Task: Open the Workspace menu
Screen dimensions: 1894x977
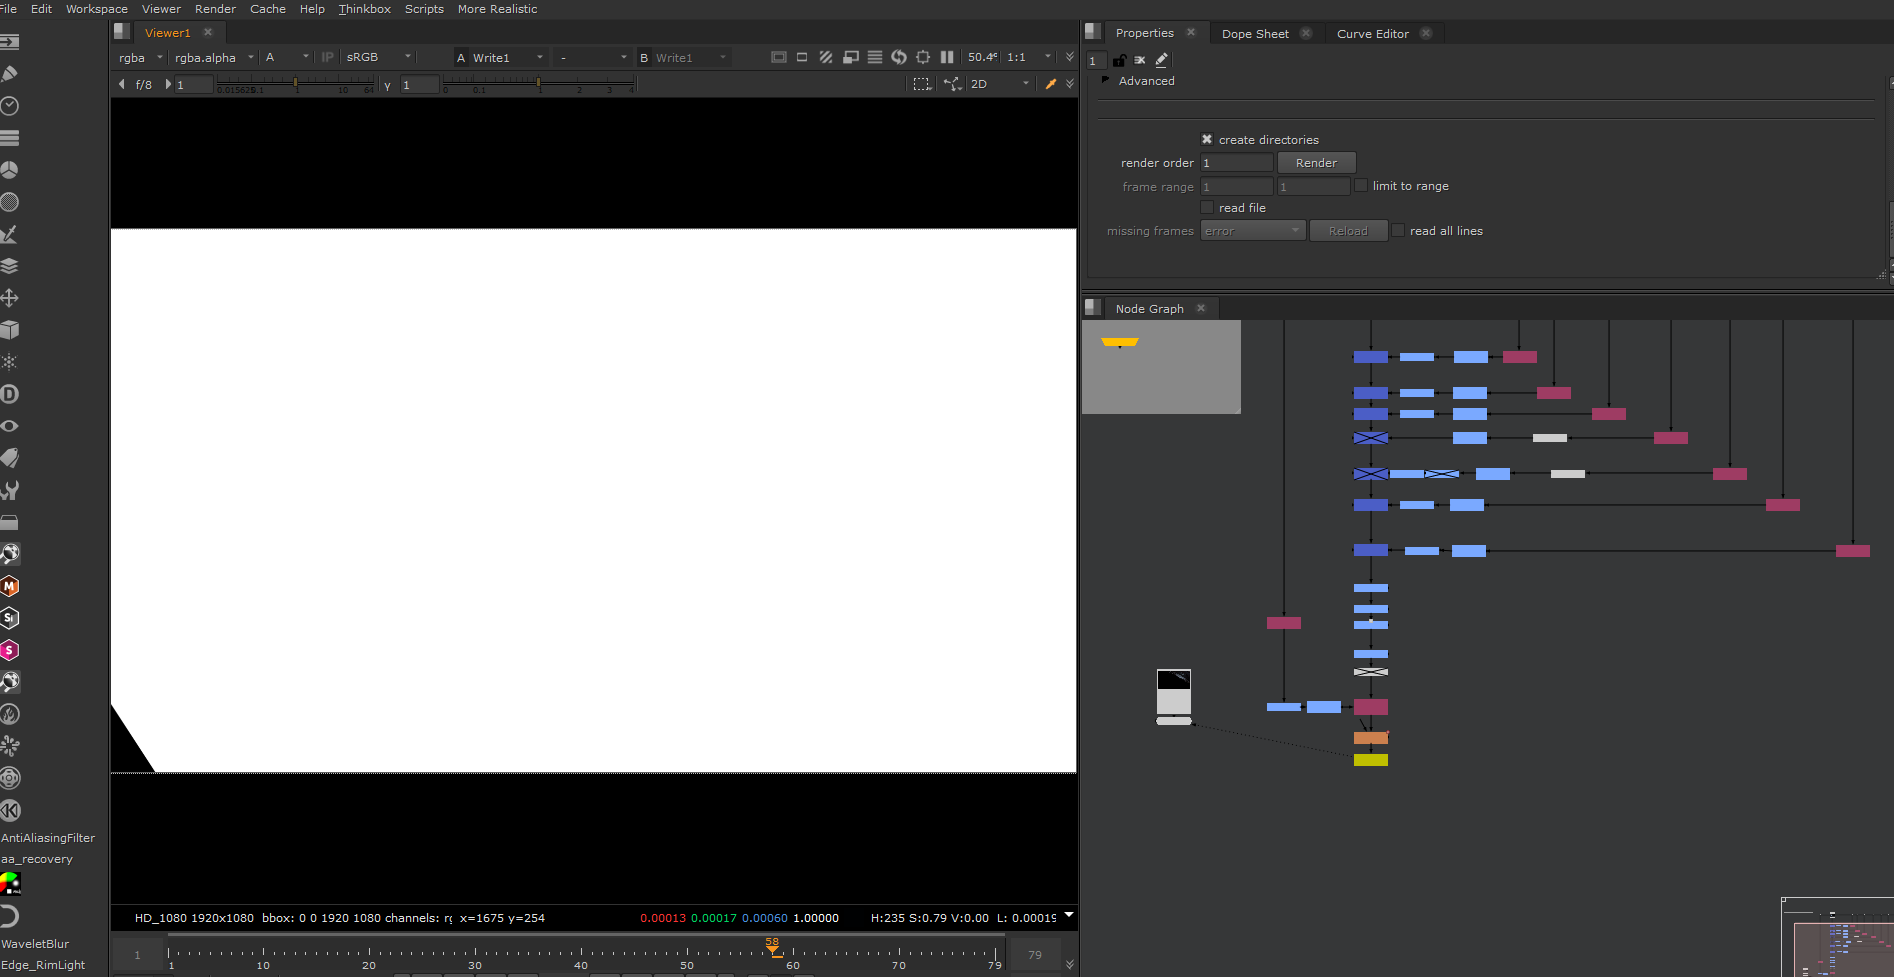Action: 97,9
